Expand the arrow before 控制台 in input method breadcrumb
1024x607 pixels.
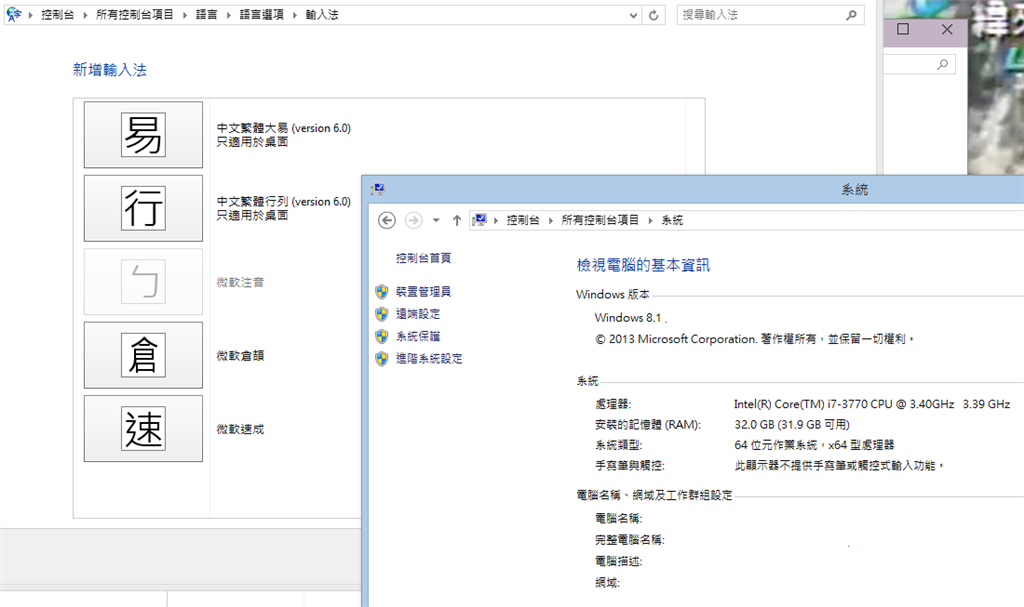point(30,15)
